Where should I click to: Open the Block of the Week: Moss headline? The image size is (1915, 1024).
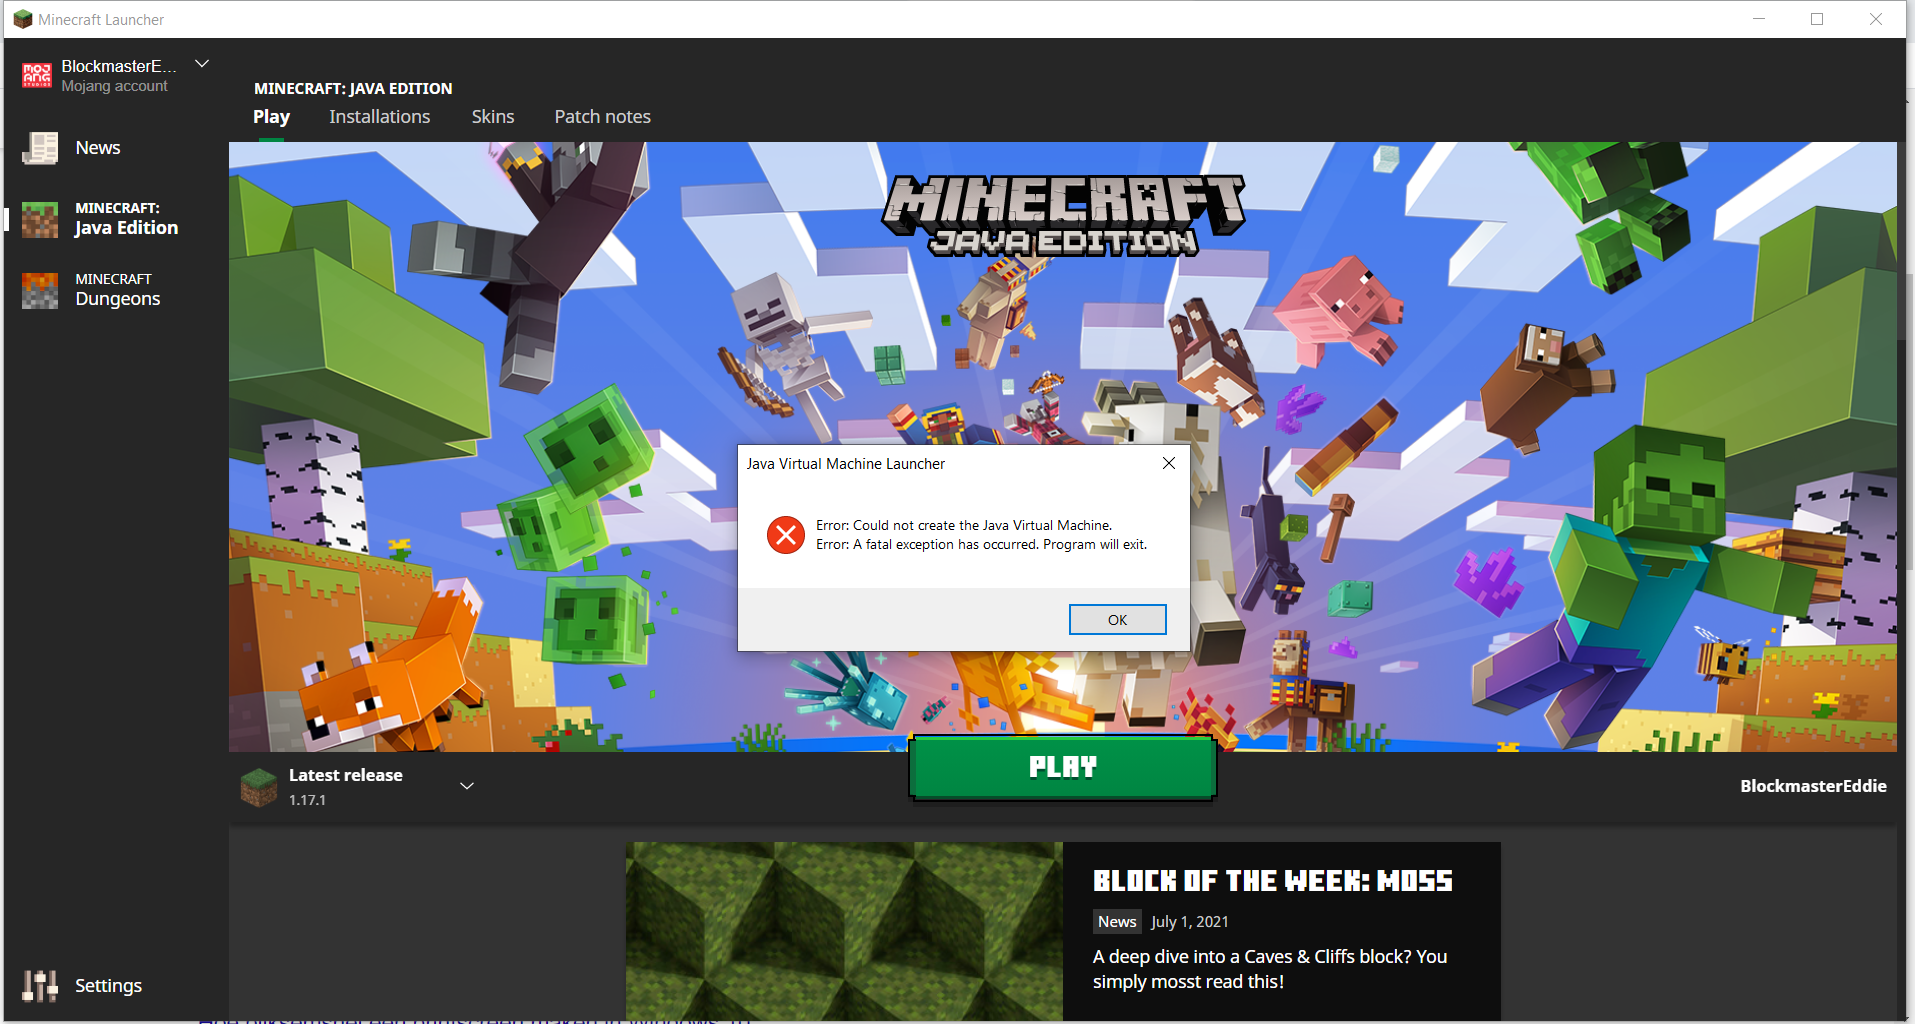(1273, 881)
